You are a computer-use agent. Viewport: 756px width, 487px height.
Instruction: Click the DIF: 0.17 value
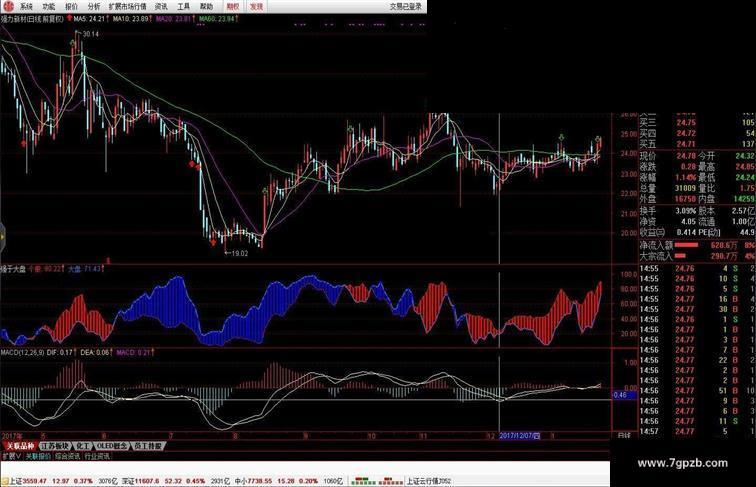click(x=61, y=352)
